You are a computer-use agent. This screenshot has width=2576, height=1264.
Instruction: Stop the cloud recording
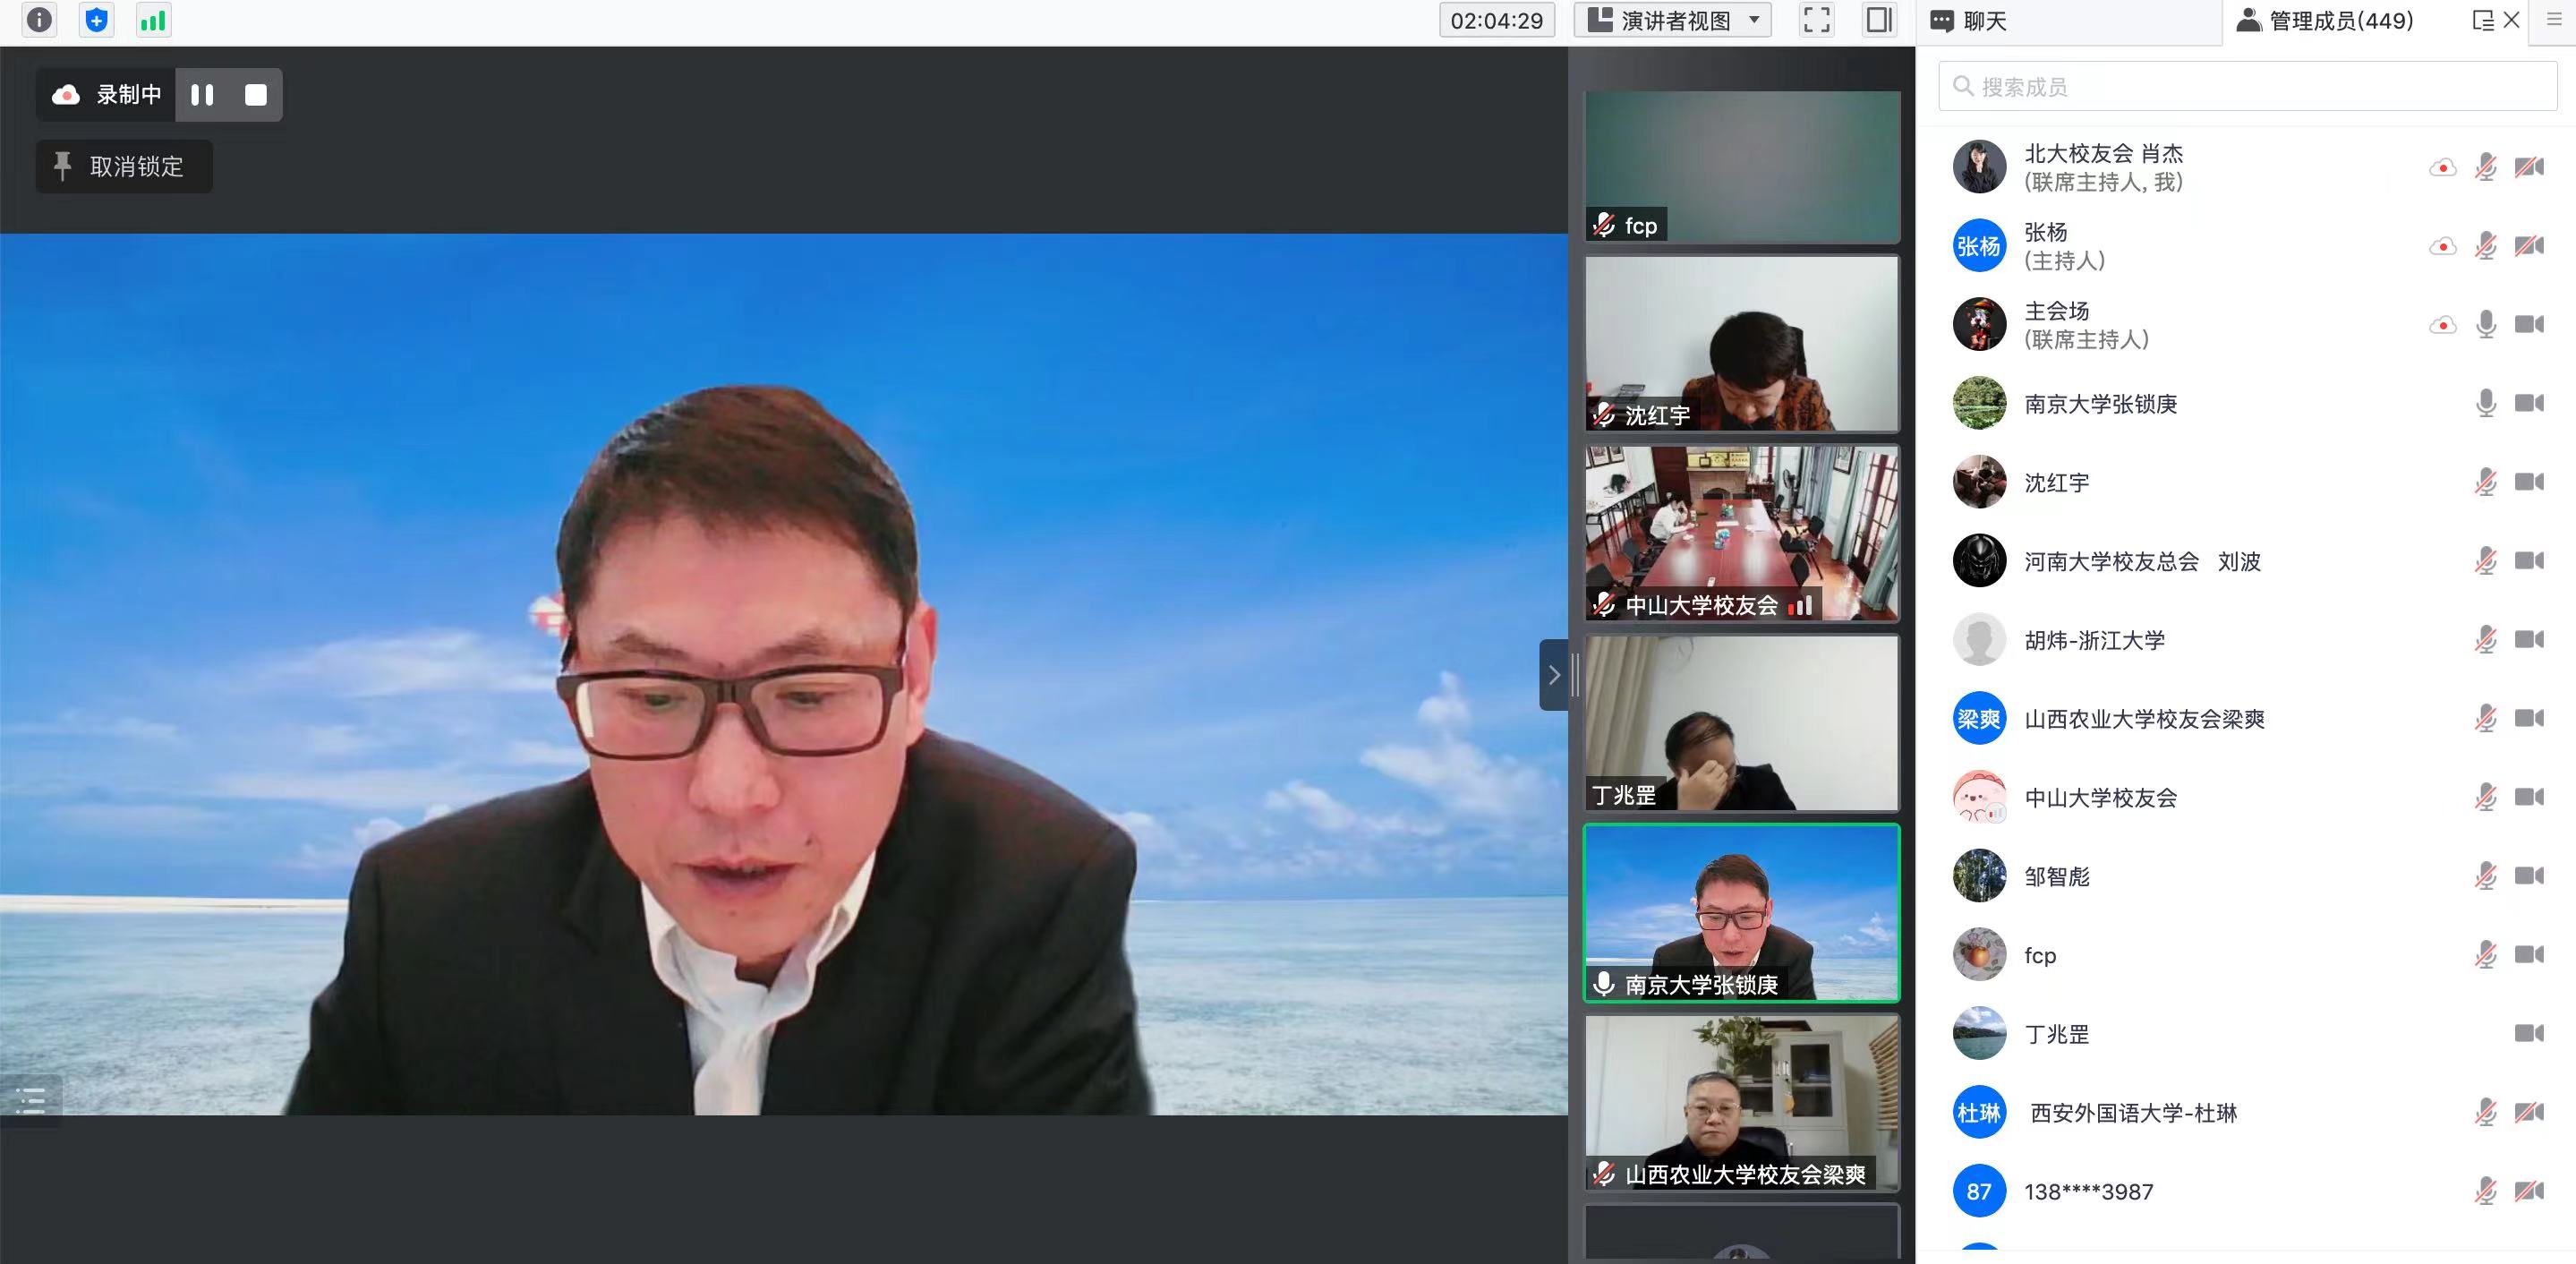pos(256,95)
